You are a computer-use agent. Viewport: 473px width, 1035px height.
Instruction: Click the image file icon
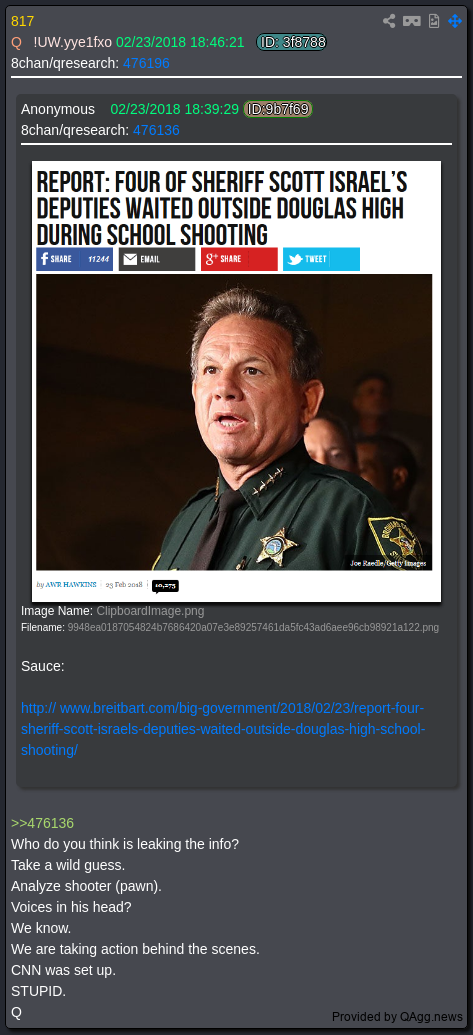(x=433, y=21)
